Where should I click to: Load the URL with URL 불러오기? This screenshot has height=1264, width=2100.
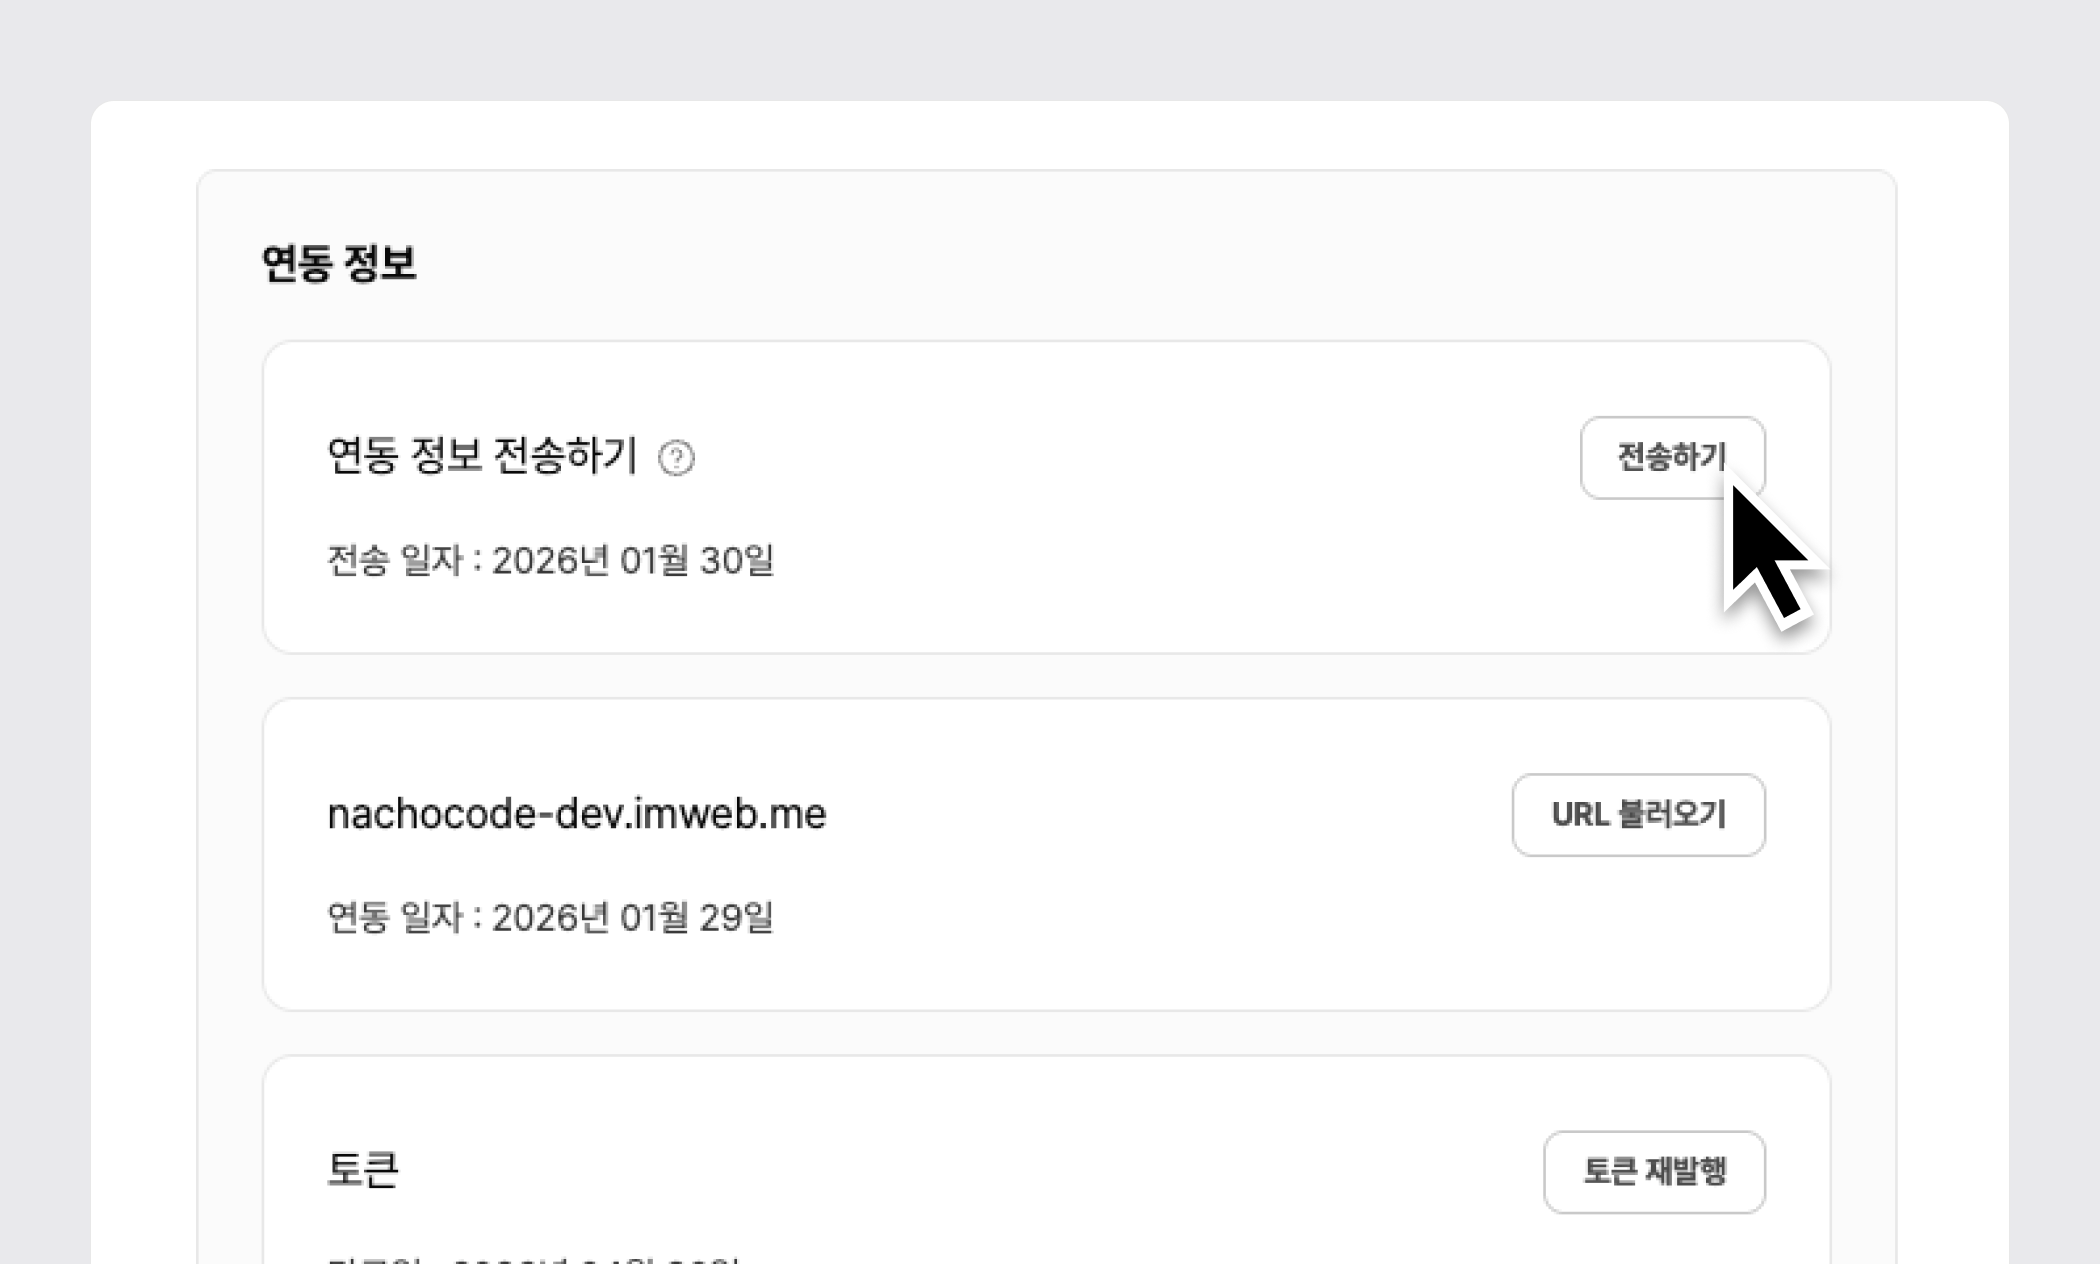pyautogui.click(x=1638, y=814)
